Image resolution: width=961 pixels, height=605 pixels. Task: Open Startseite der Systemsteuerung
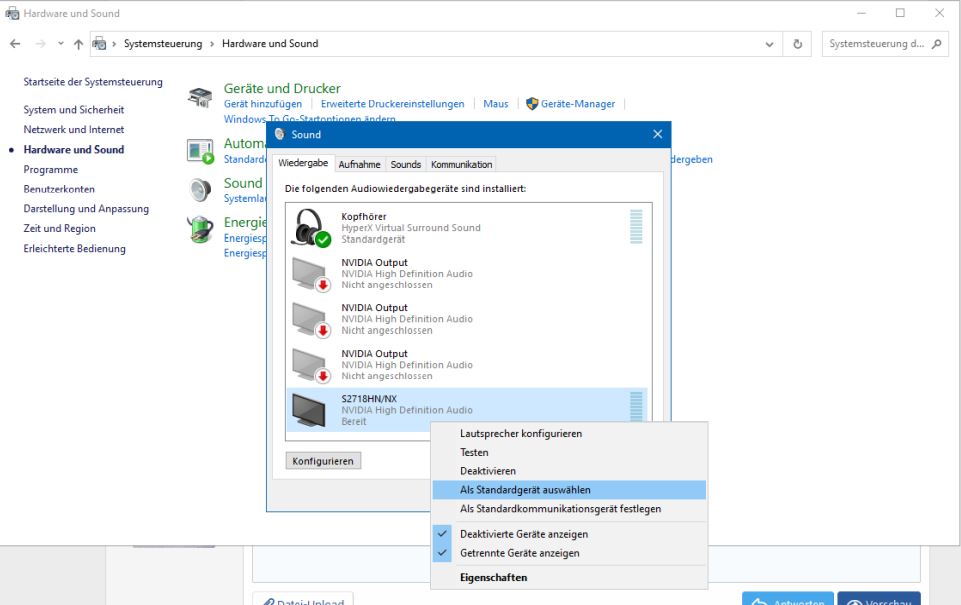click(x=93, y=82)
